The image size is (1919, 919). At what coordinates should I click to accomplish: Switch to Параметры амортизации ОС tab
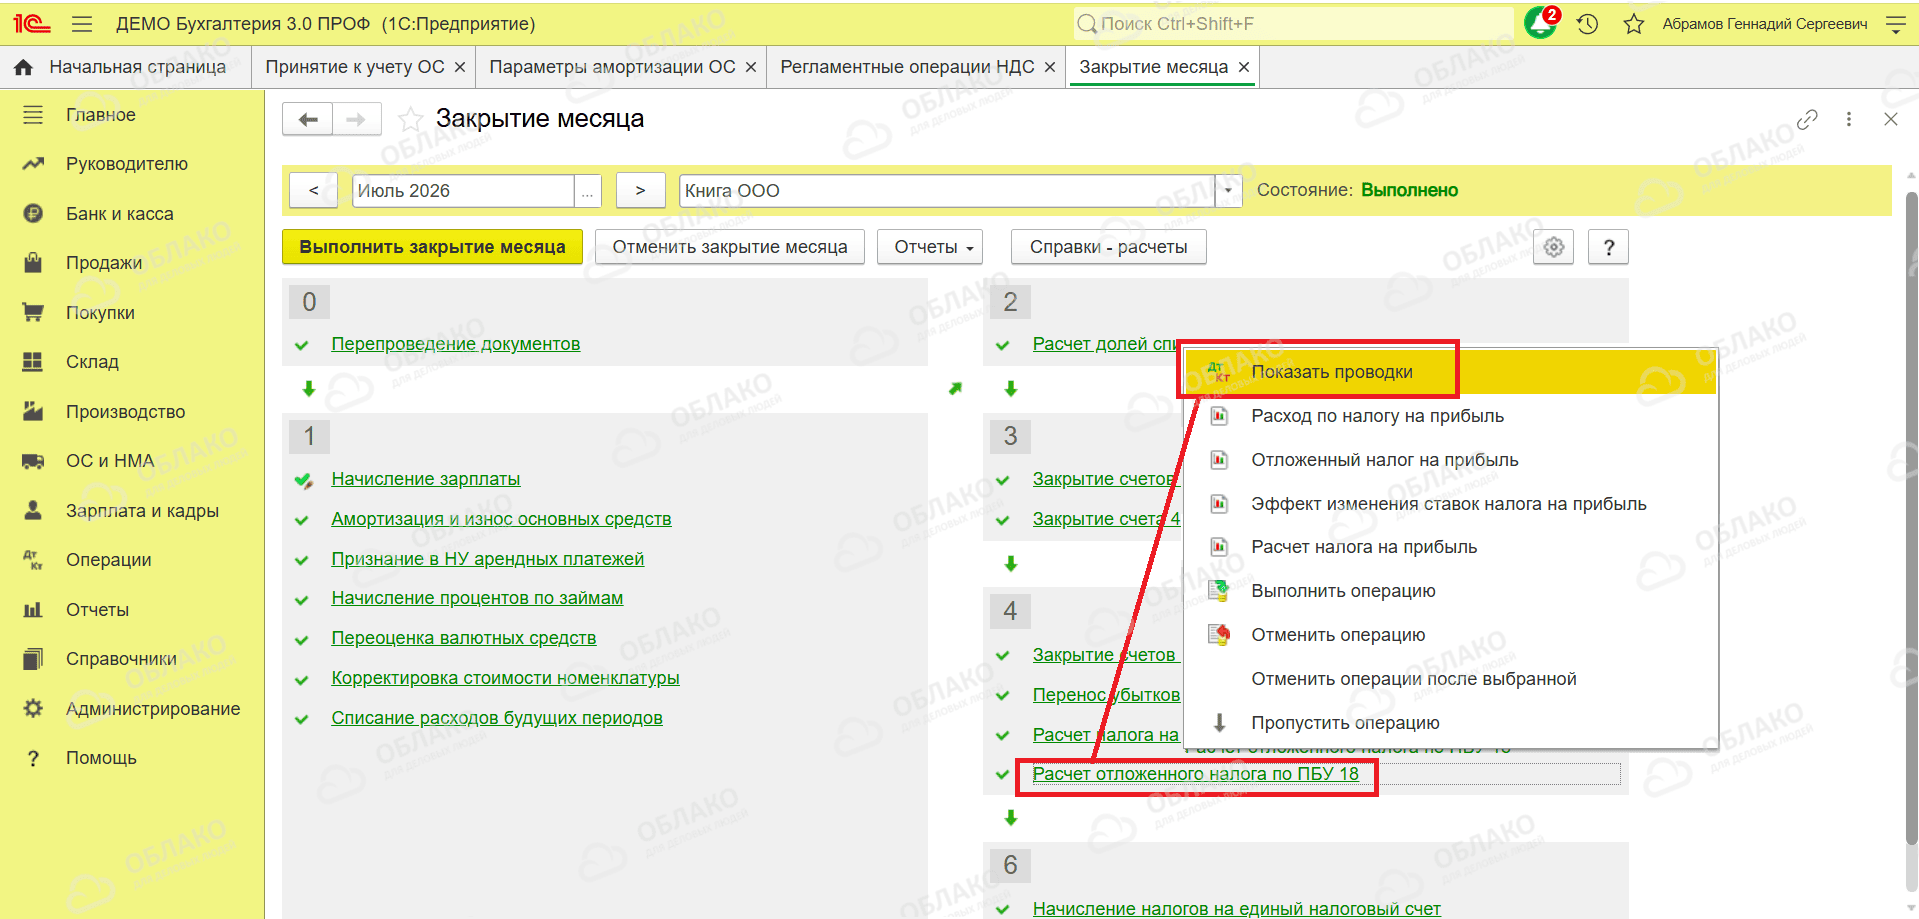pos(612,67)
